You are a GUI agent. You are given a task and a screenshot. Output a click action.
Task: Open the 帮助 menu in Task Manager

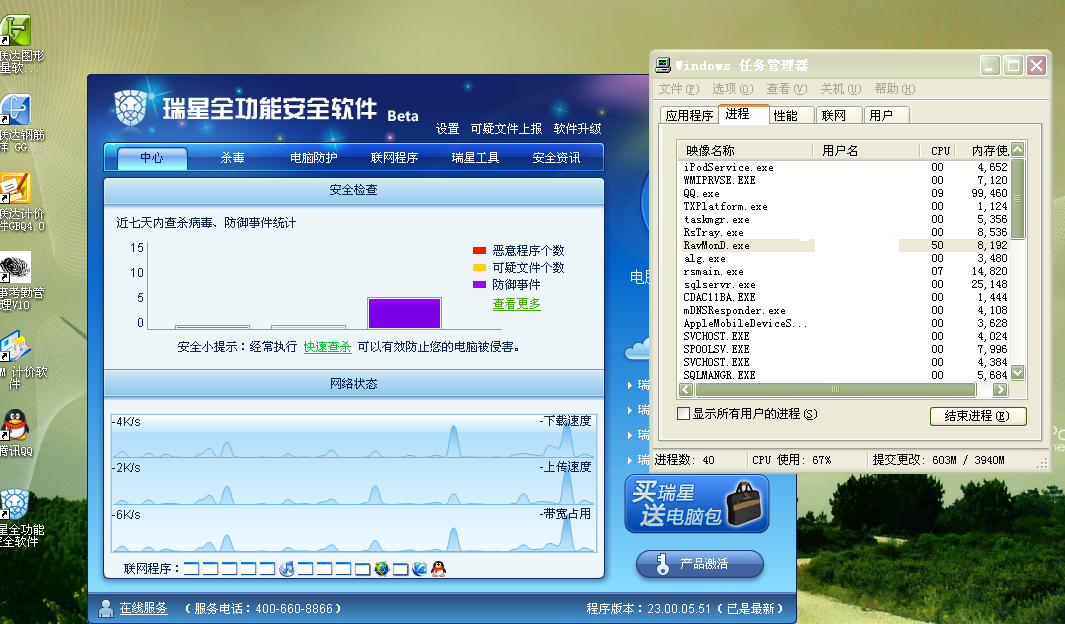895,89
